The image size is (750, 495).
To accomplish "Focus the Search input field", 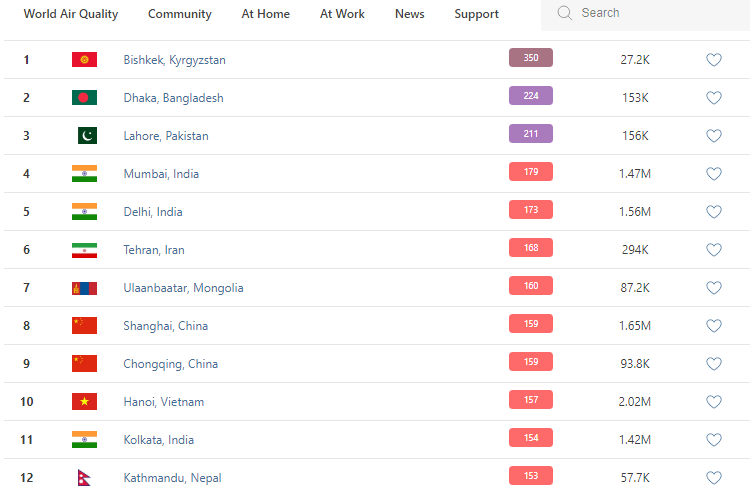I will click(650, 13).
